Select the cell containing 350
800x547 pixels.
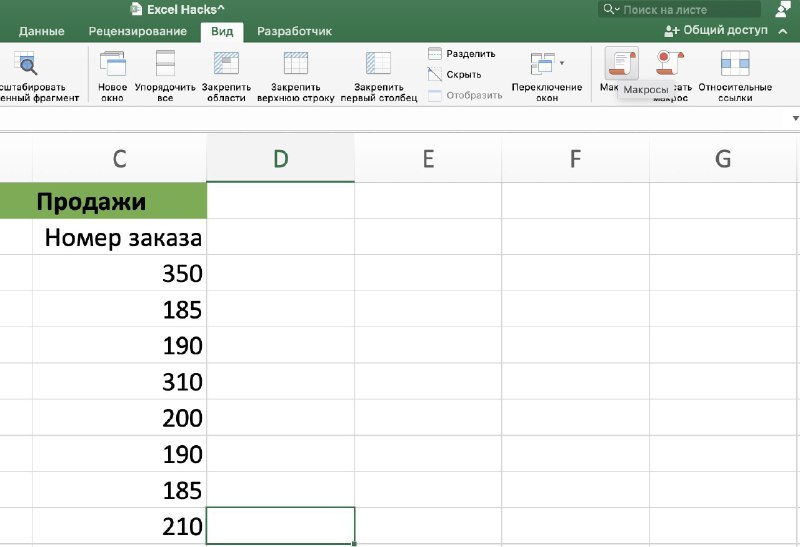119,273
